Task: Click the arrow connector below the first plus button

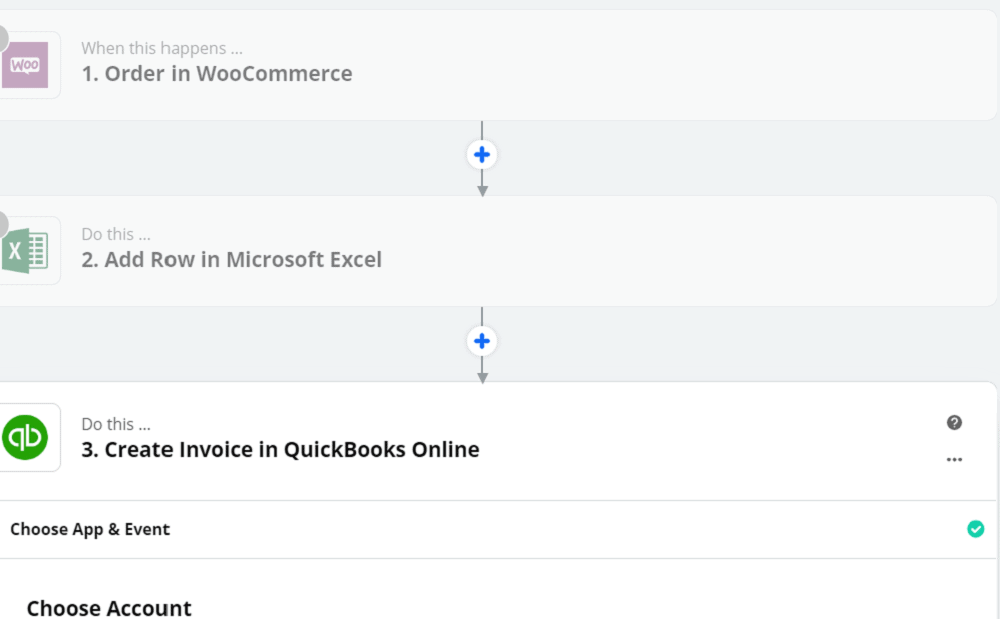Action: pos(483,184)
